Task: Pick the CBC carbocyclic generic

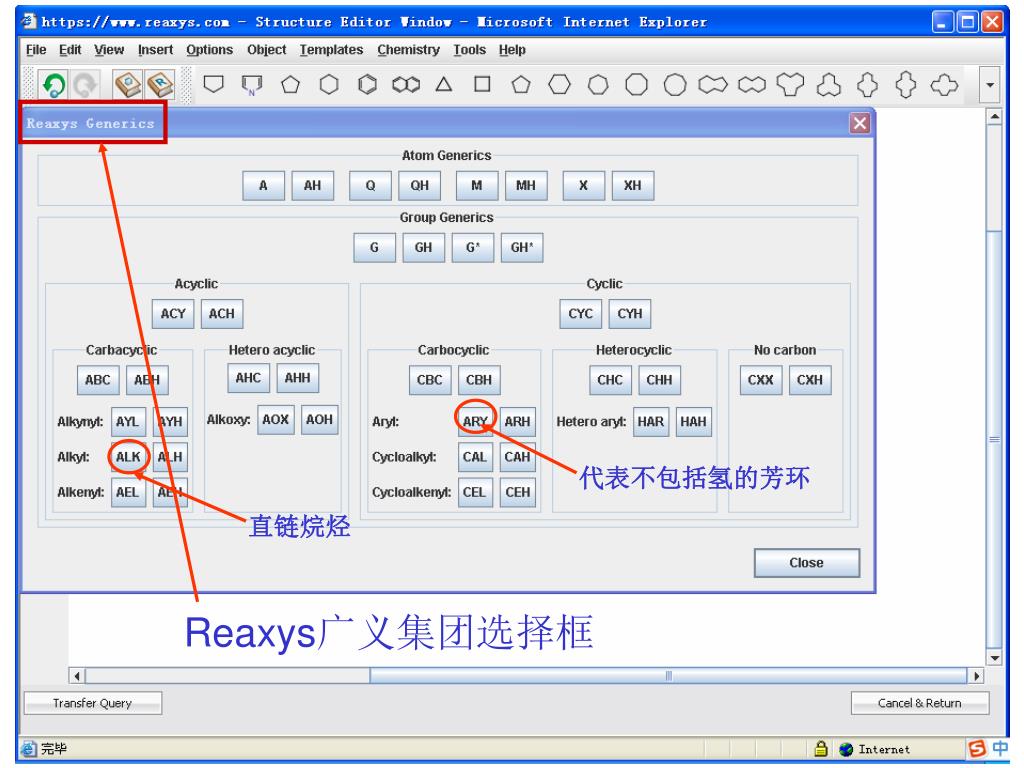Action: [430, 380]
